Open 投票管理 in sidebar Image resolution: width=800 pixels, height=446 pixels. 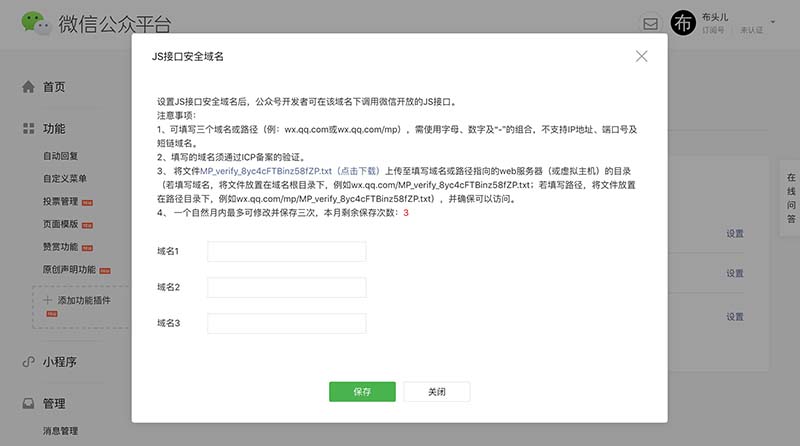pos(61,202)
